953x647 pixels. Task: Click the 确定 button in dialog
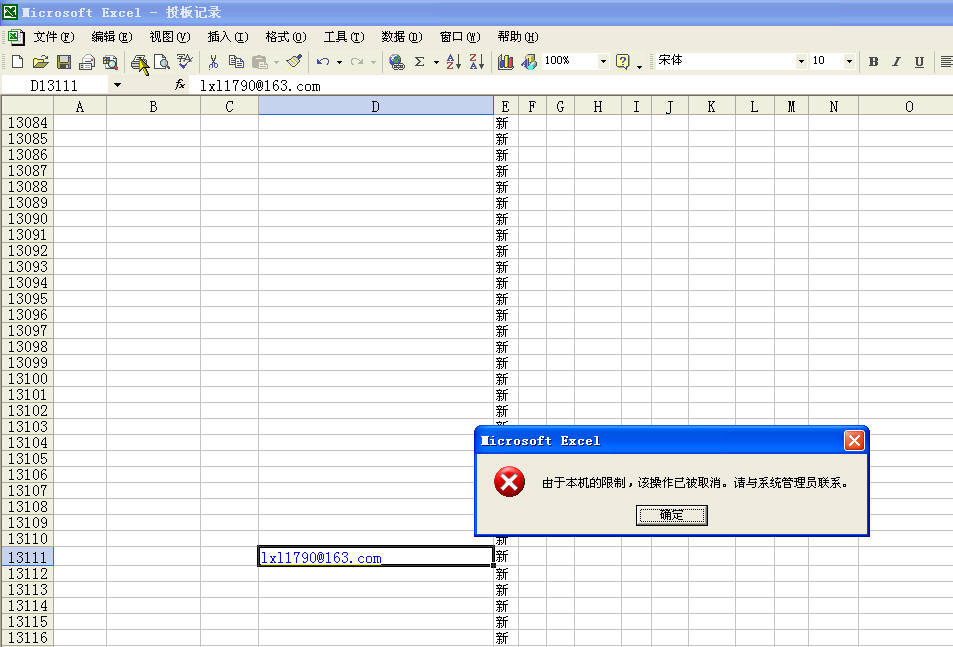coord(672,515)
